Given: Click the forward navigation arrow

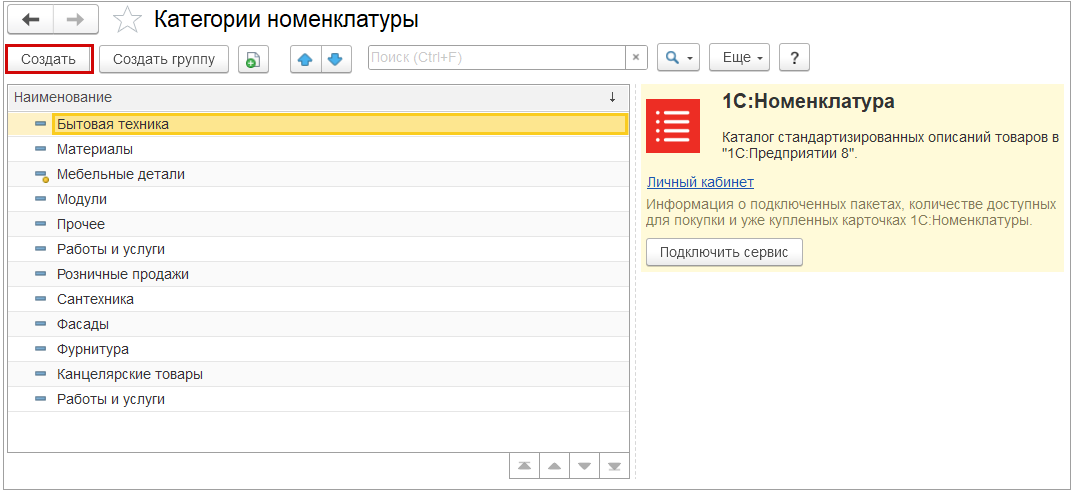Looking at the screenshot, I should 75,19.
